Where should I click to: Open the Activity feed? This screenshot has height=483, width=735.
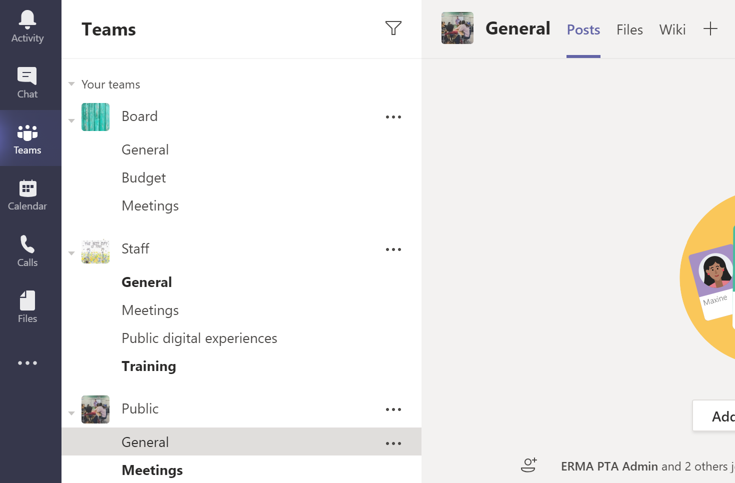click(27, 26)
